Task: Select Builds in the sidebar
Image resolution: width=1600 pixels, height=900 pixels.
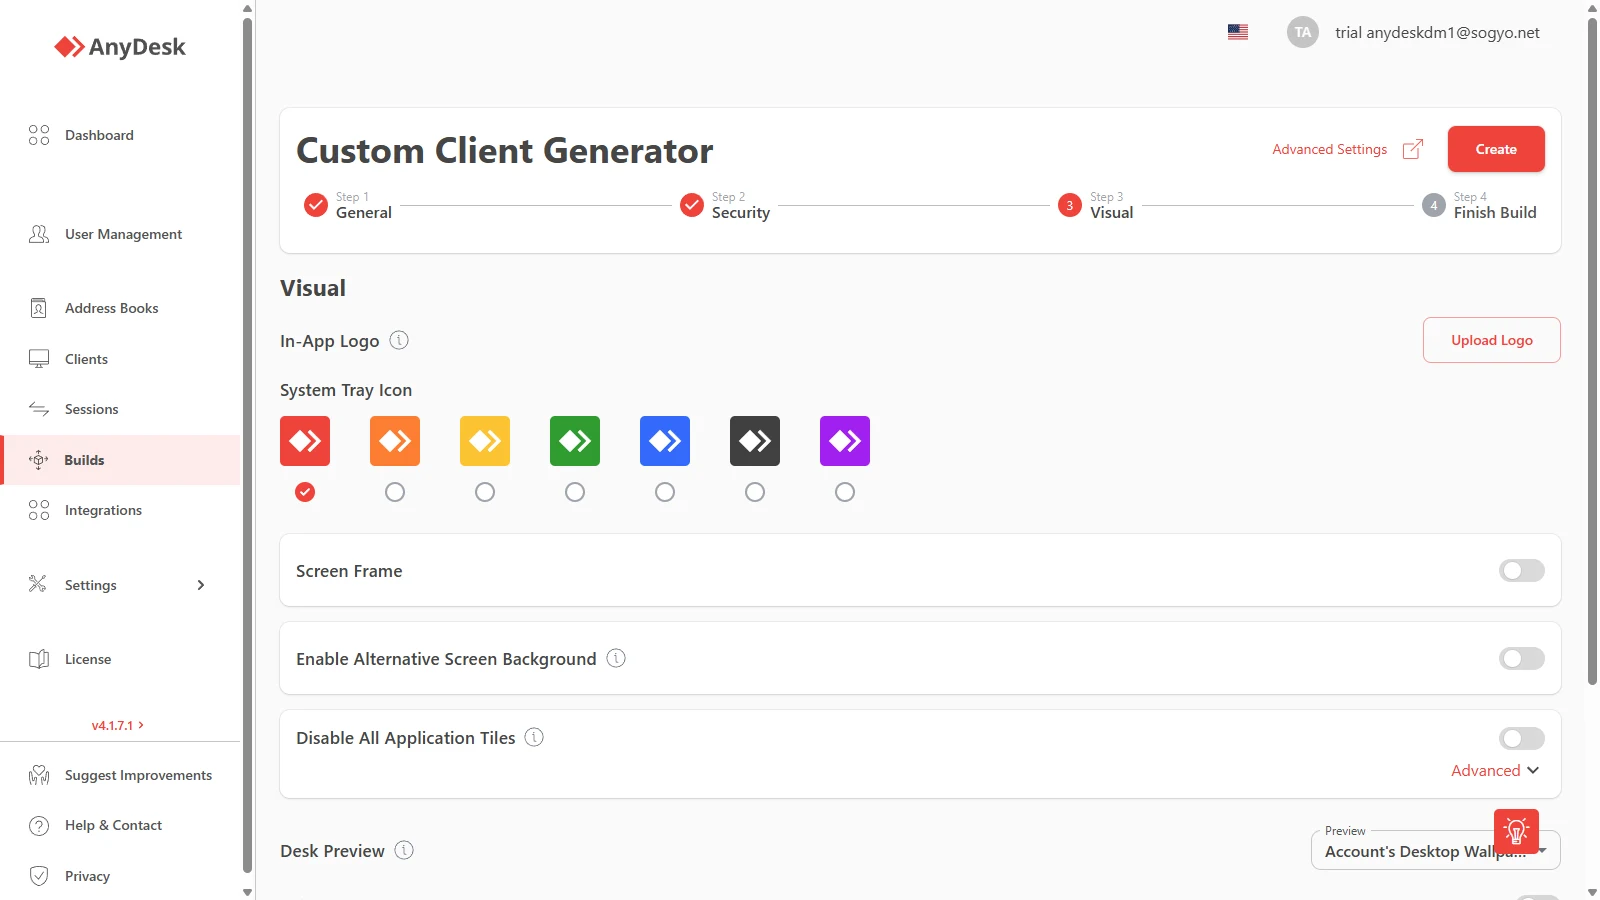Action: (120, 460)
